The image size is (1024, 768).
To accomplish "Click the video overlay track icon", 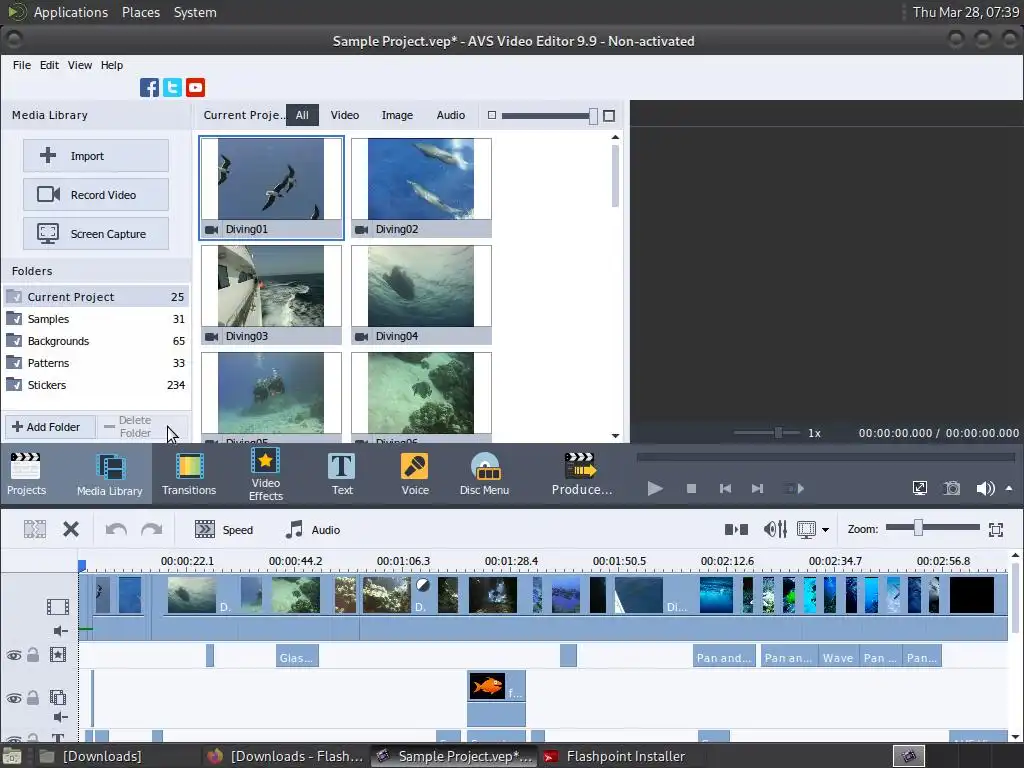I will (x=57, y=697).
